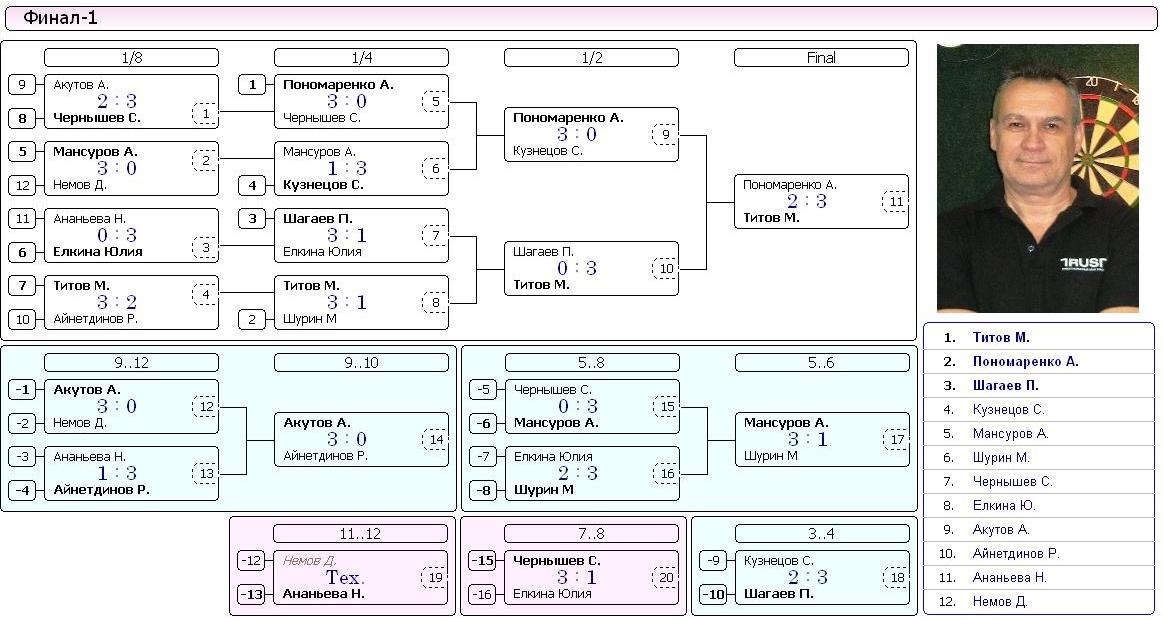1163x620 pixels.
Task: Select seed 3 box beside Шагаев П.
Action: 252,219
